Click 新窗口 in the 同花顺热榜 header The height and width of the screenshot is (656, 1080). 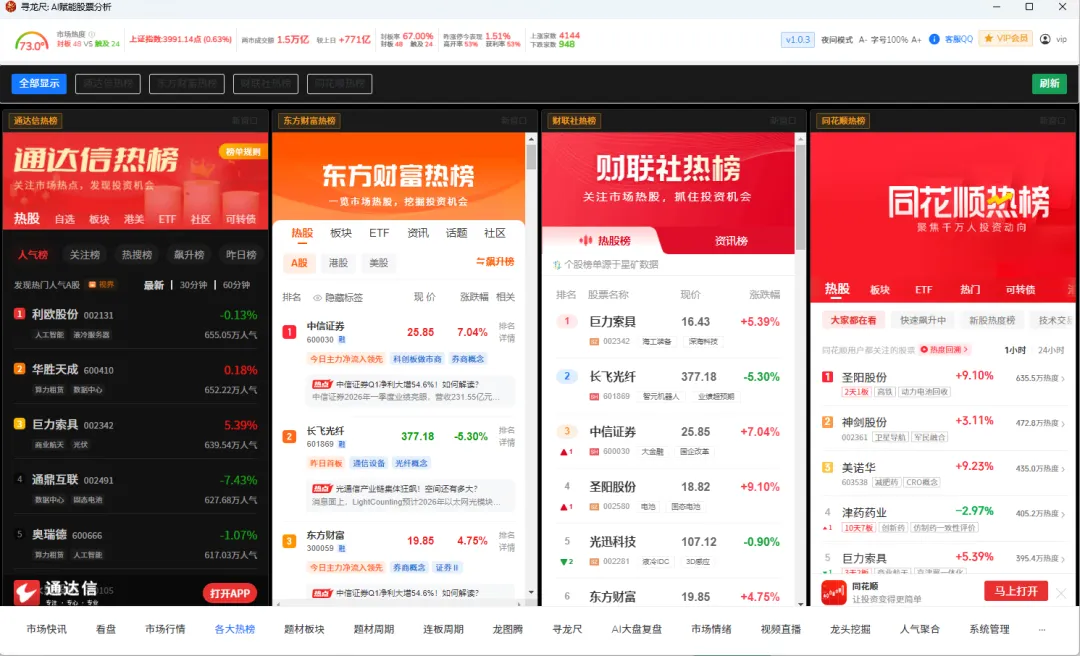(1052, 121)
